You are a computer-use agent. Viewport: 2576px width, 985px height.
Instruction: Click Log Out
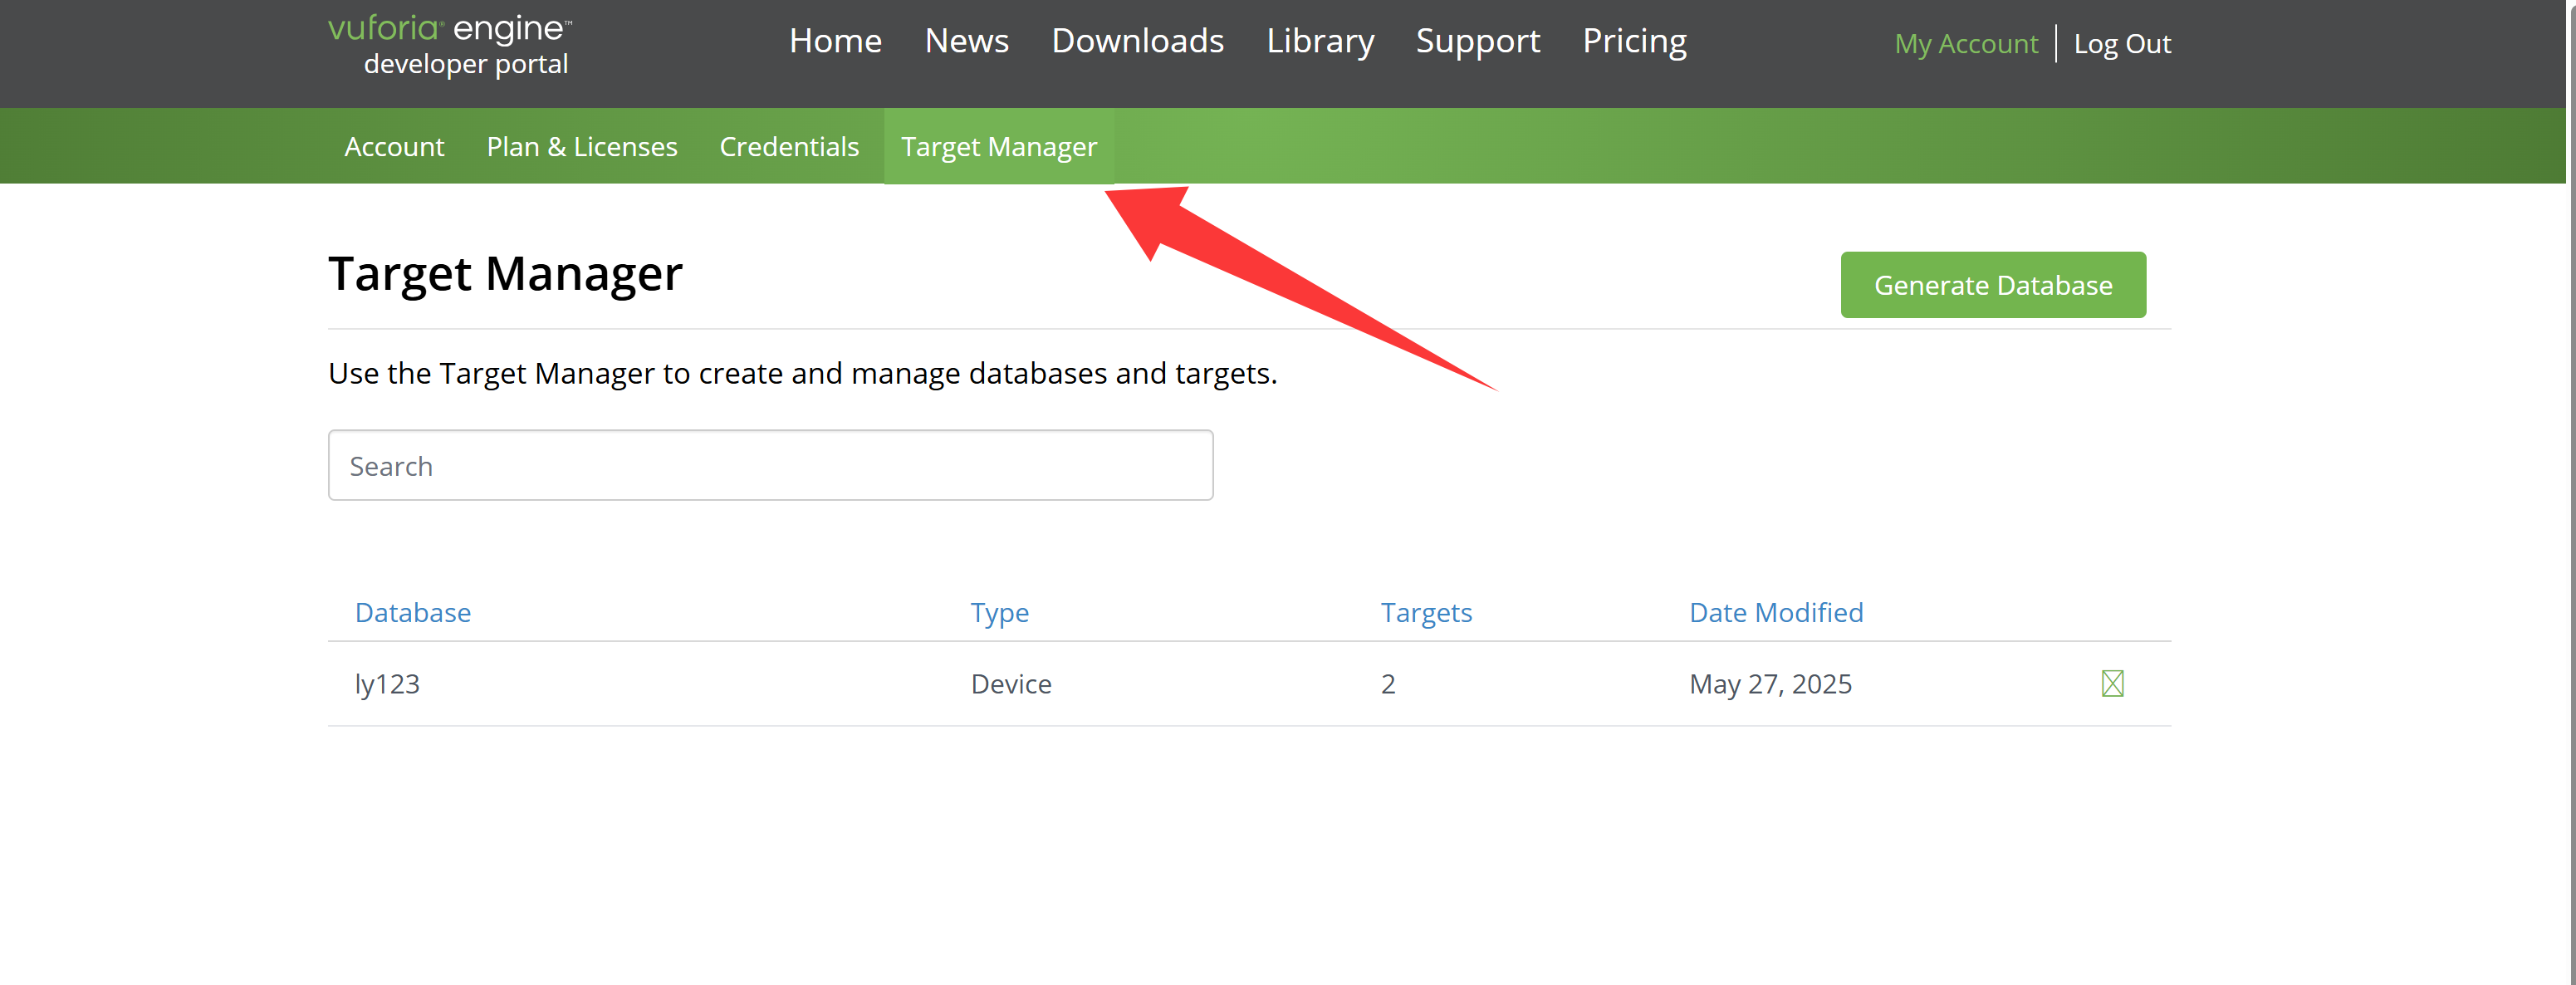pyautogui.click(x=2121, y=44)
